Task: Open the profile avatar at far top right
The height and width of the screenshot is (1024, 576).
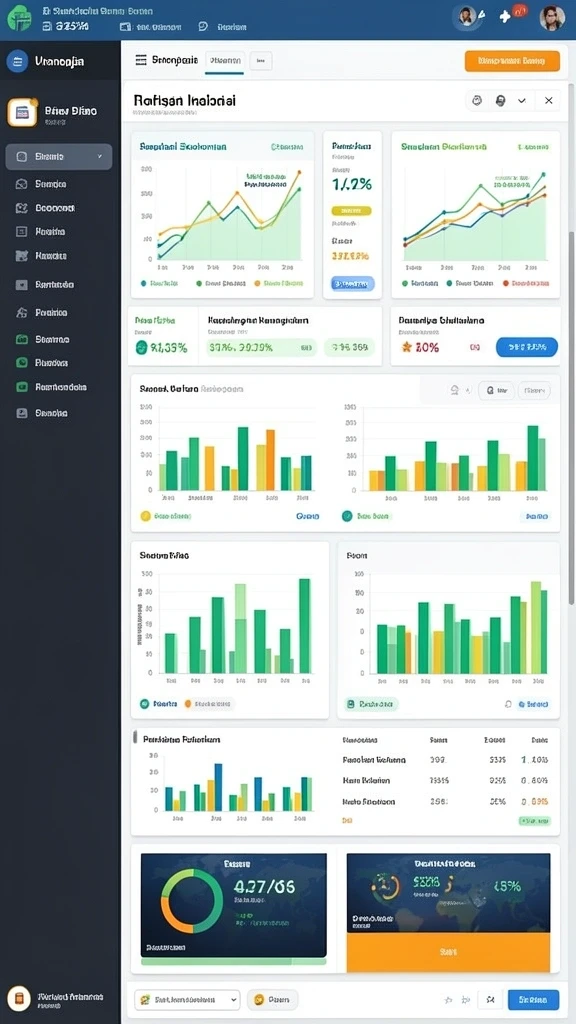Action: pos(552,18)
